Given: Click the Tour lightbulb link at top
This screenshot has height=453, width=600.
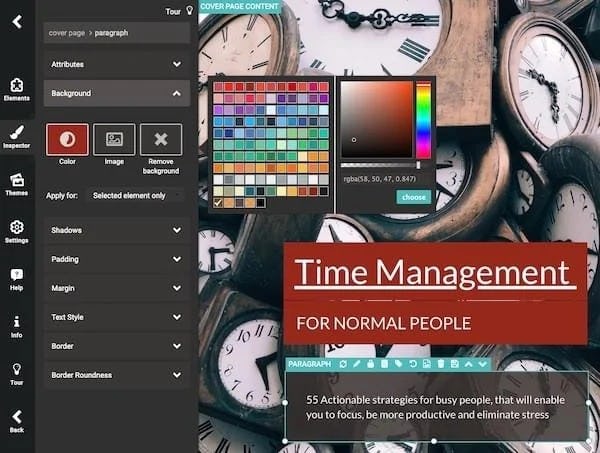Looking at the screenshot, I should point(179,11).
